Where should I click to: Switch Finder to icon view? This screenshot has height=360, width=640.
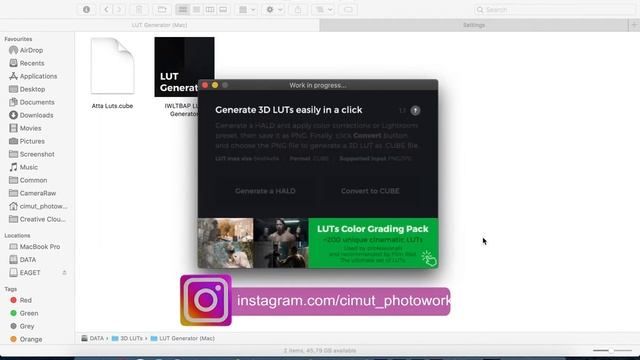point(183,9)
